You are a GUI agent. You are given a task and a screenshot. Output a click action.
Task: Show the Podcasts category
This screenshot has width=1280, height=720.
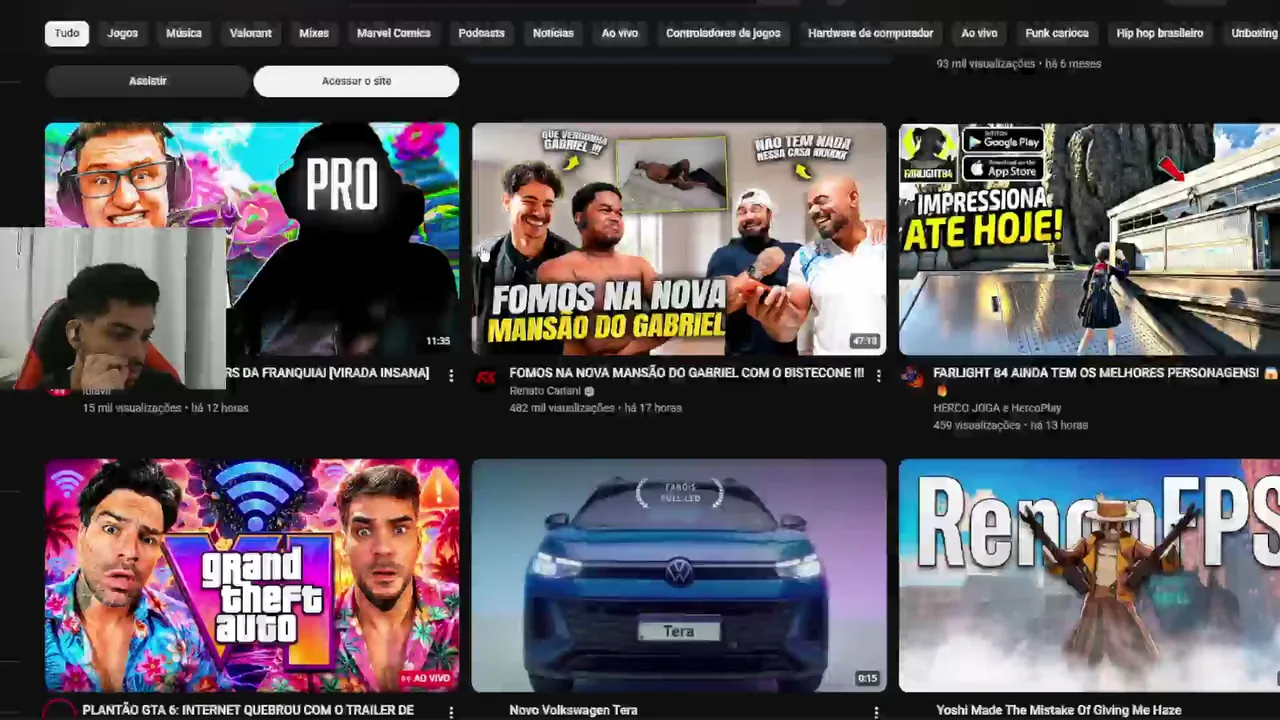(482, 33)
